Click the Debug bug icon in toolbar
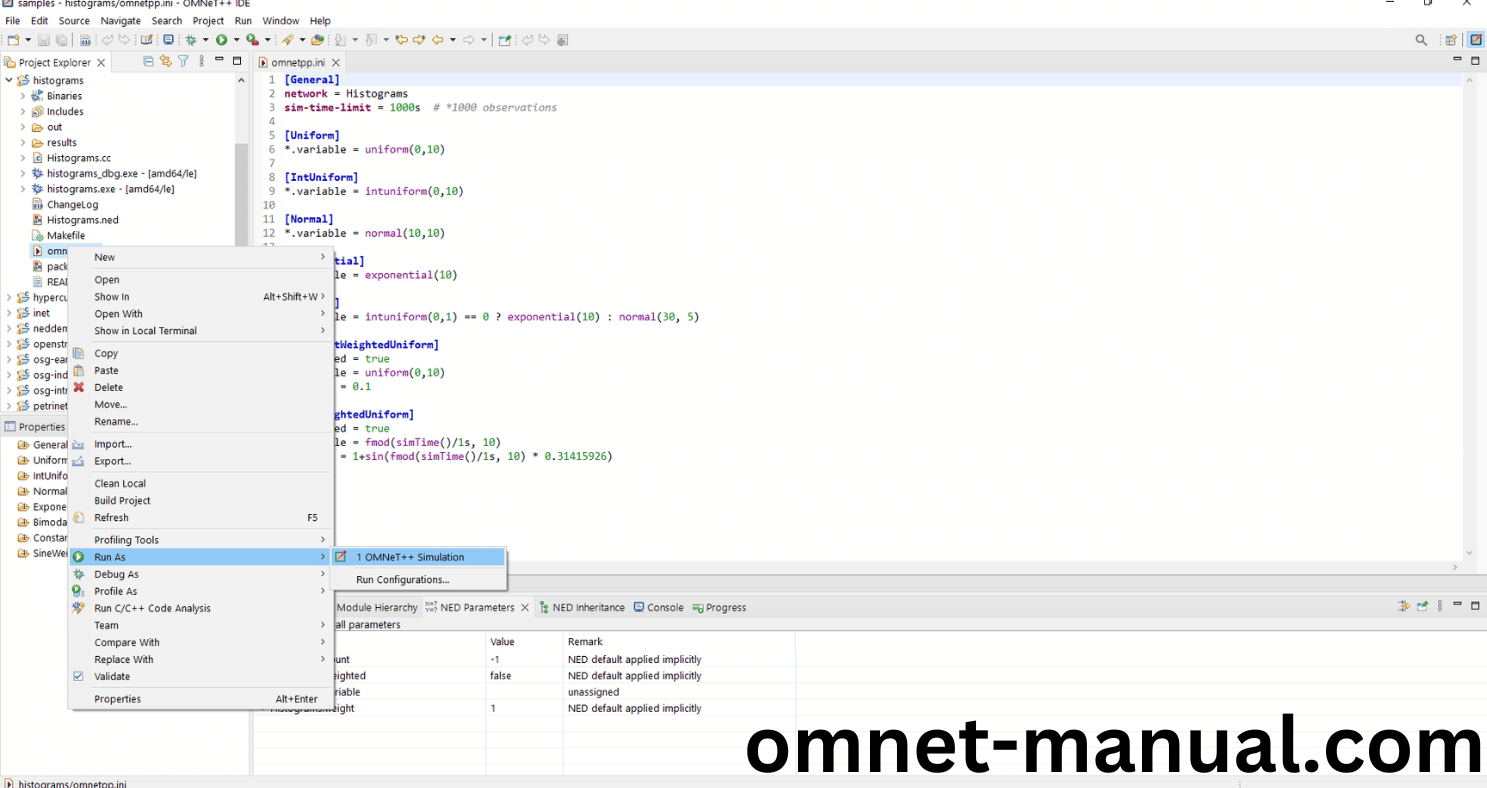This screenshot has height=788, width=1487. coord(191,40)
